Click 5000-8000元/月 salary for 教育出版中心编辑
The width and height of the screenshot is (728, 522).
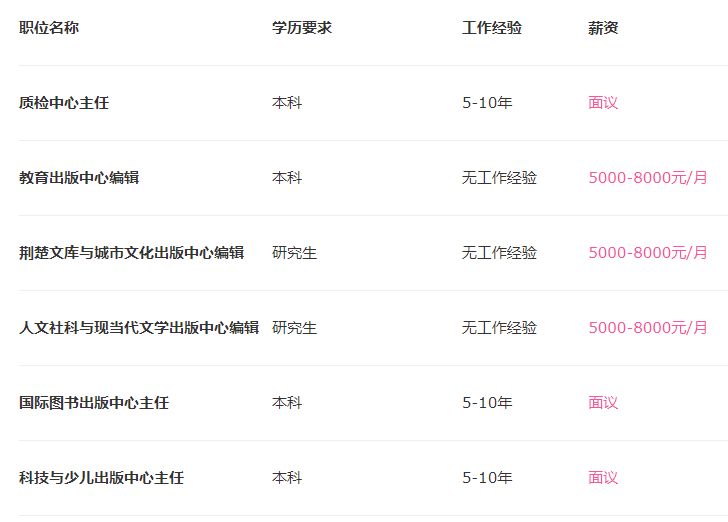point(648,177)
